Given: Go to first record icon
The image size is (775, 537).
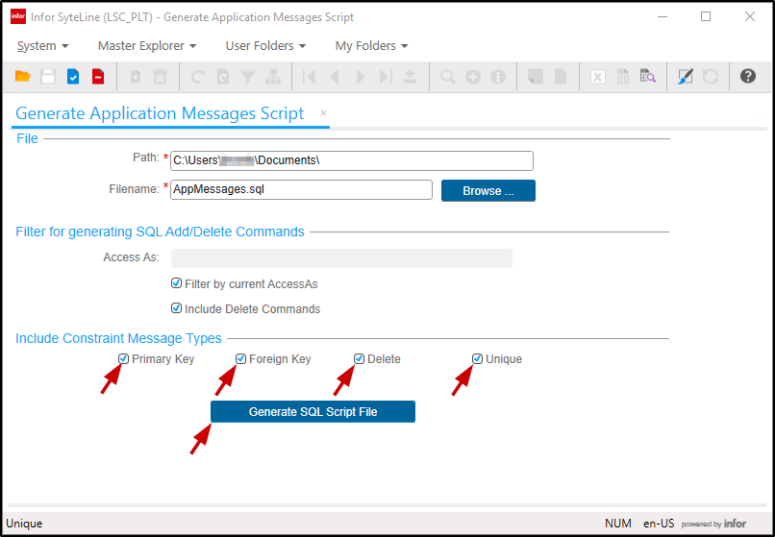Looking at the screenshot, I should pyautogui.click(x=309, y=77).
